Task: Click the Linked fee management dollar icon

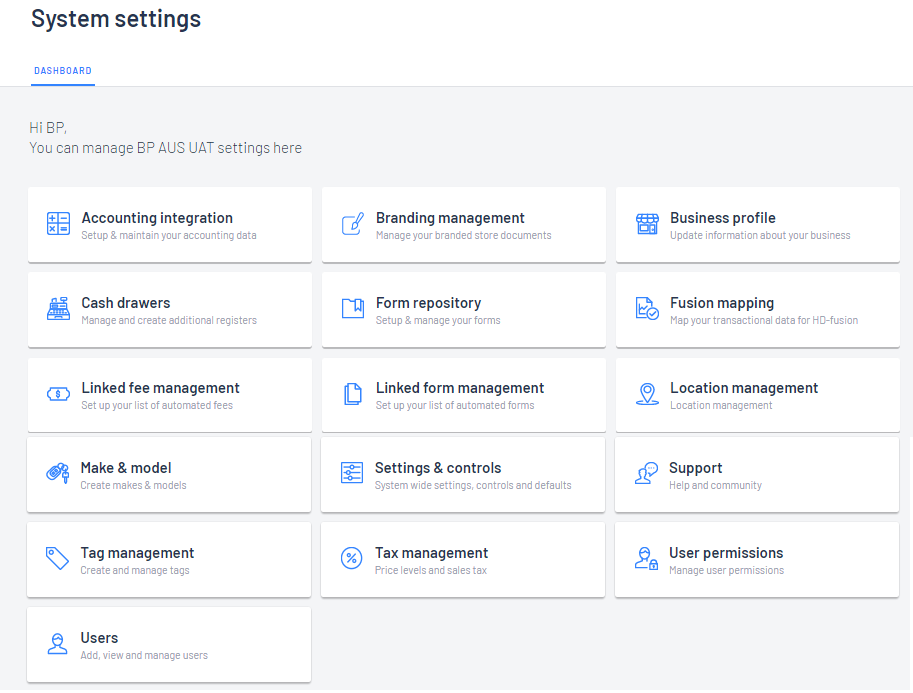Action: (x=58, y=394)
